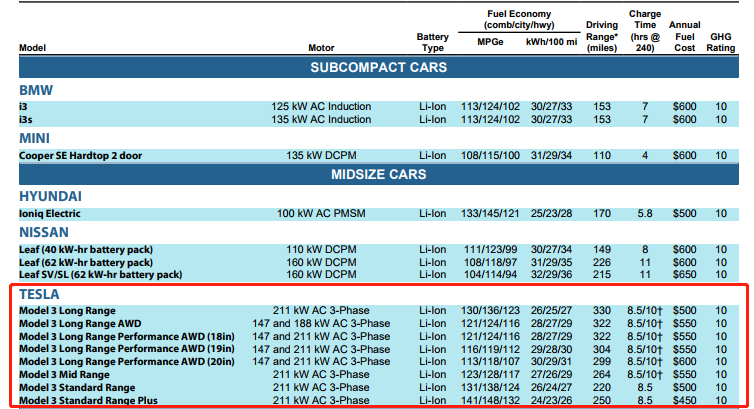Click the 116/119/112 MPGe value
The image size is (754, 409).
(490, 349)
